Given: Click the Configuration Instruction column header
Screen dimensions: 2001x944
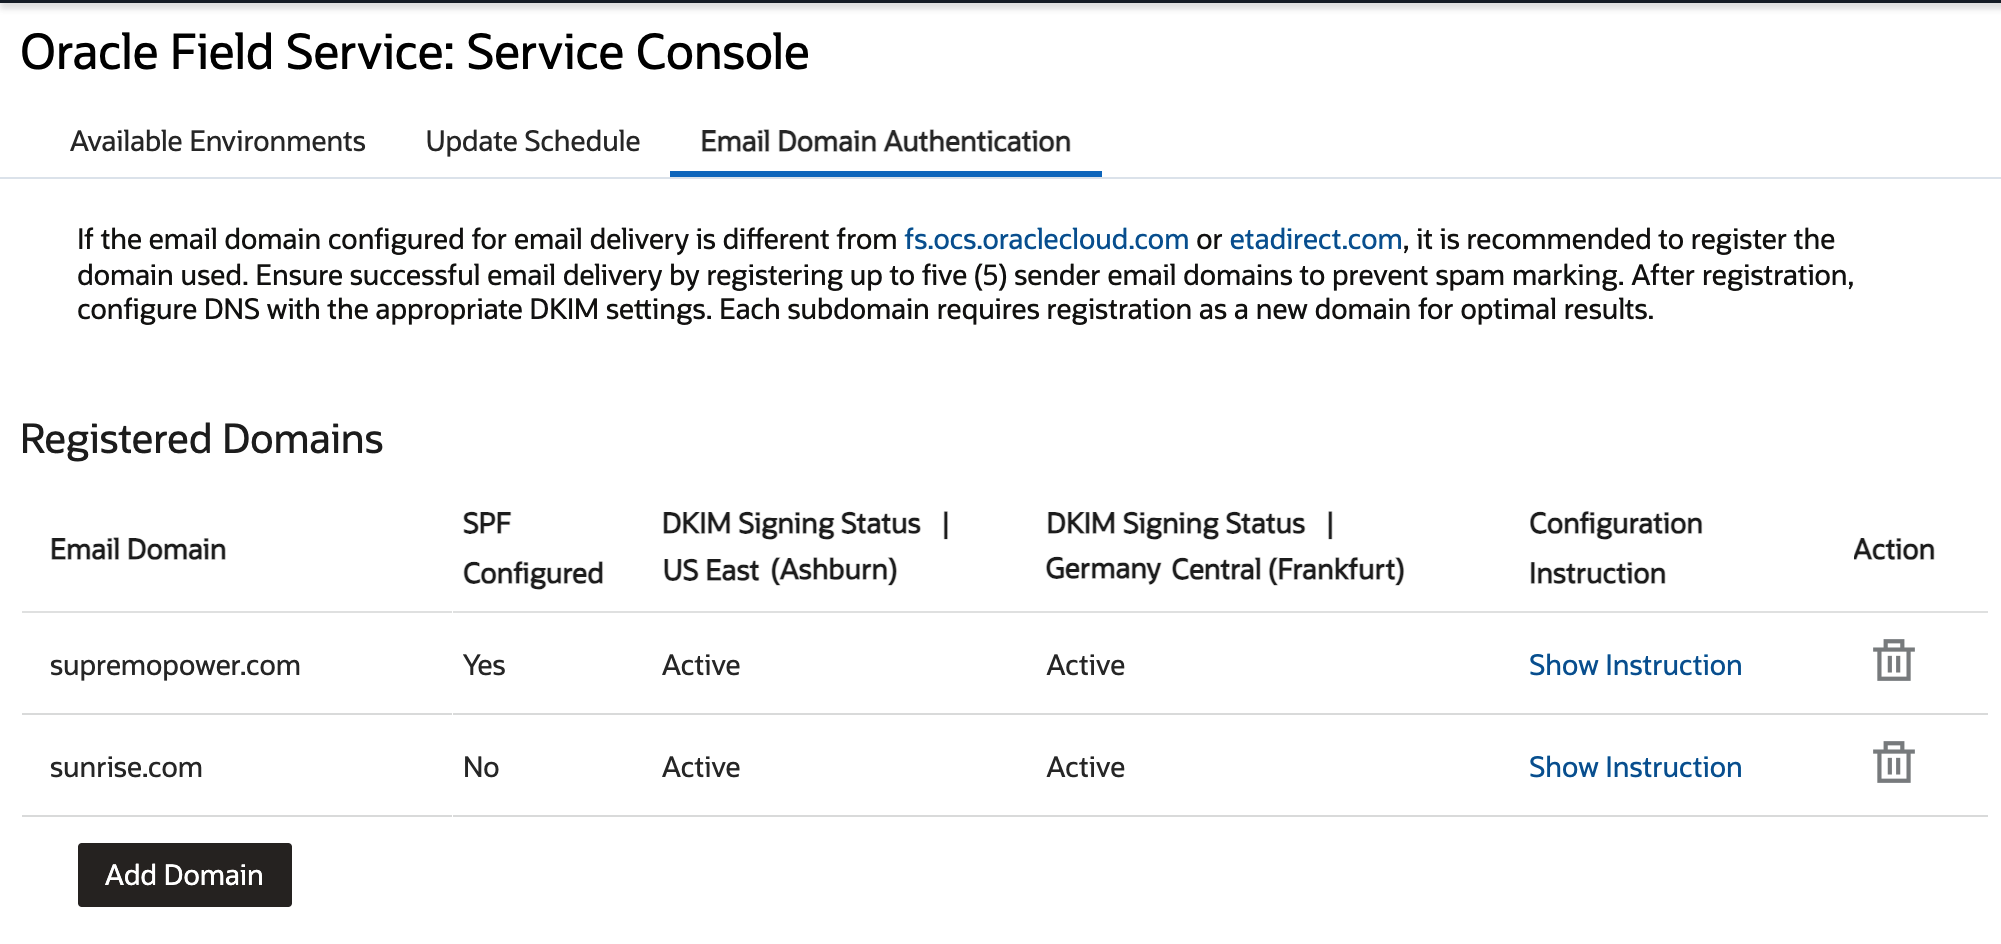Looking at the screenshot, I should pos(1615,548).
